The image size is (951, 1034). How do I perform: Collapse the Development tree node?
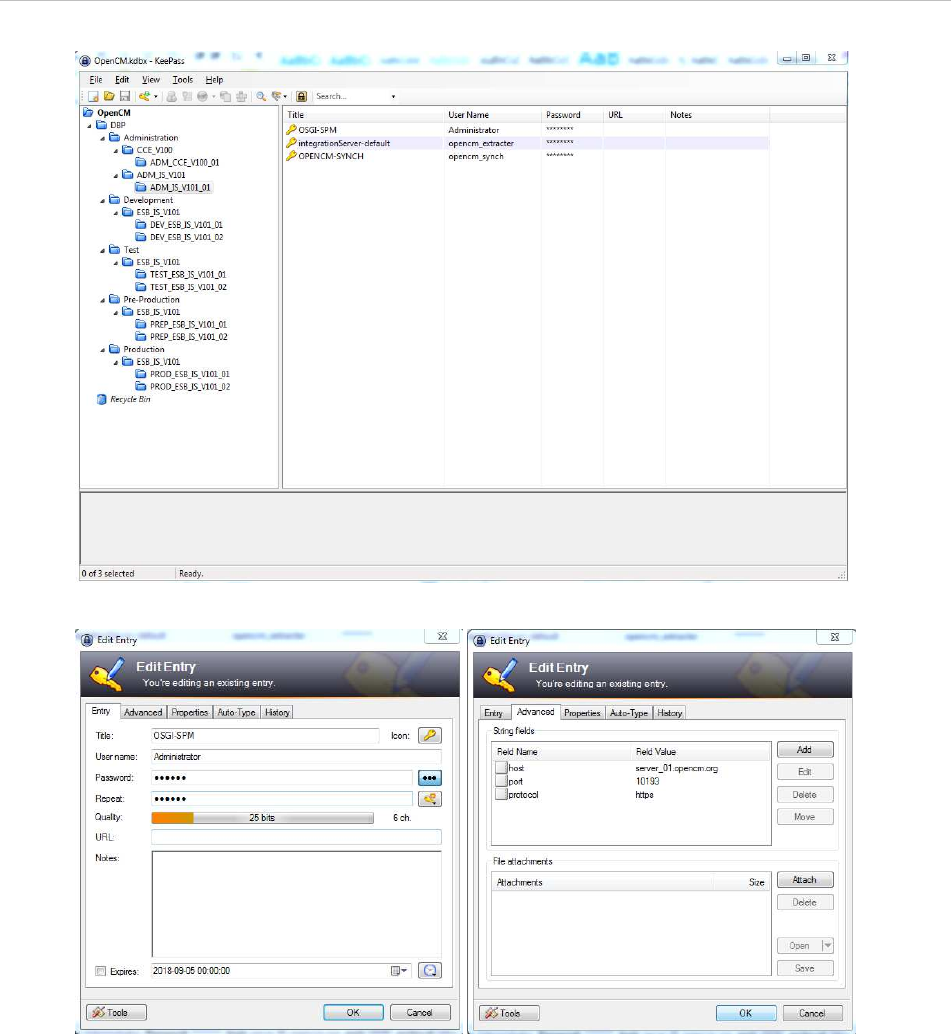coord(103,200)
